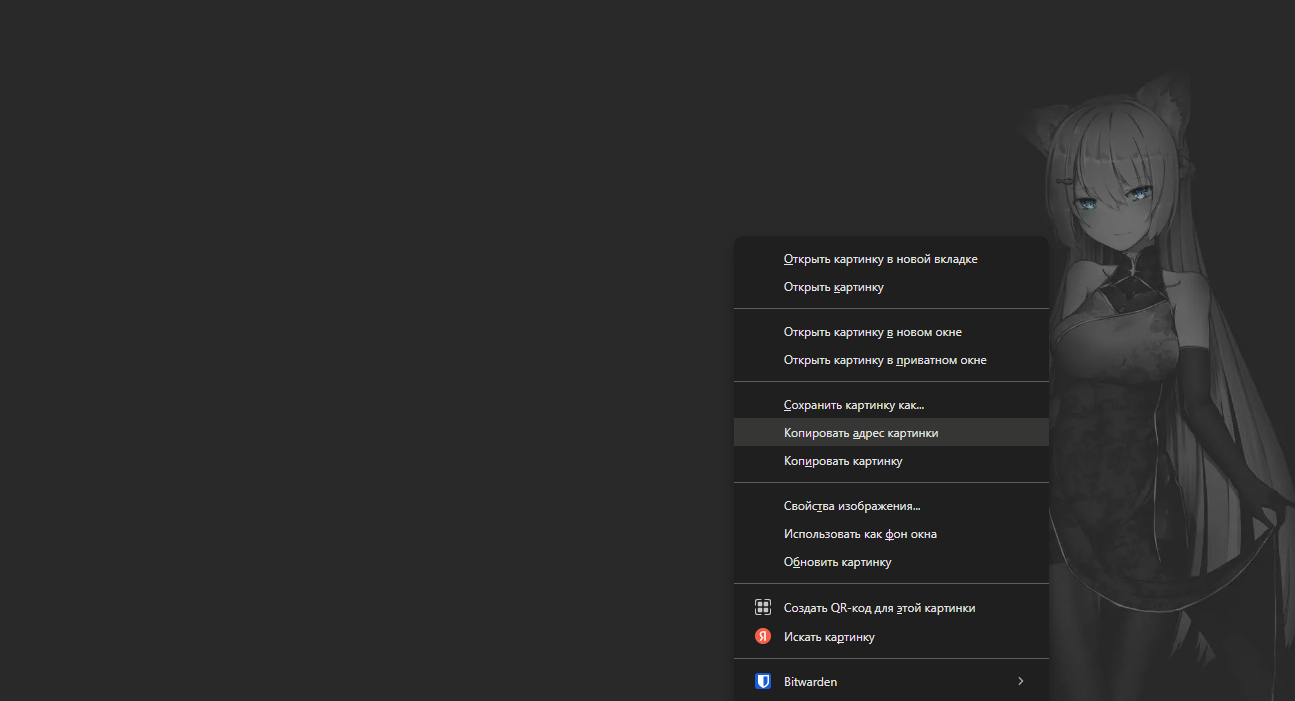Click the red Yandex search icon

pos(763,636)
